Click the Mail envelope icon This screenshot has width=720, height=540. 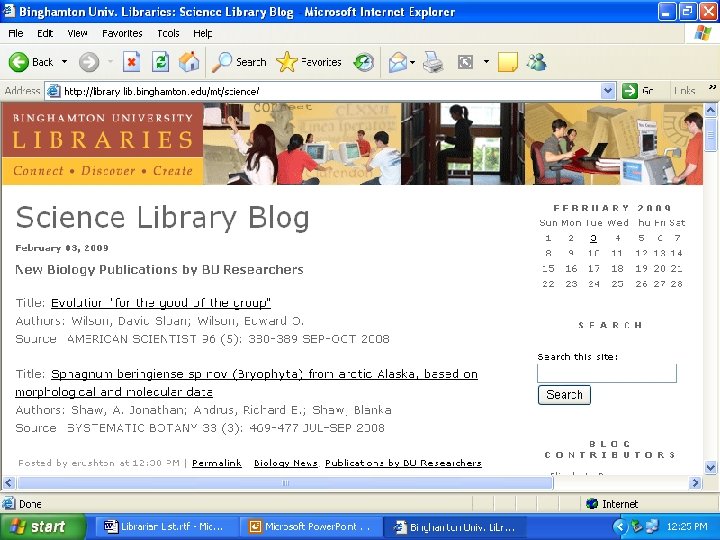(397, 62)
